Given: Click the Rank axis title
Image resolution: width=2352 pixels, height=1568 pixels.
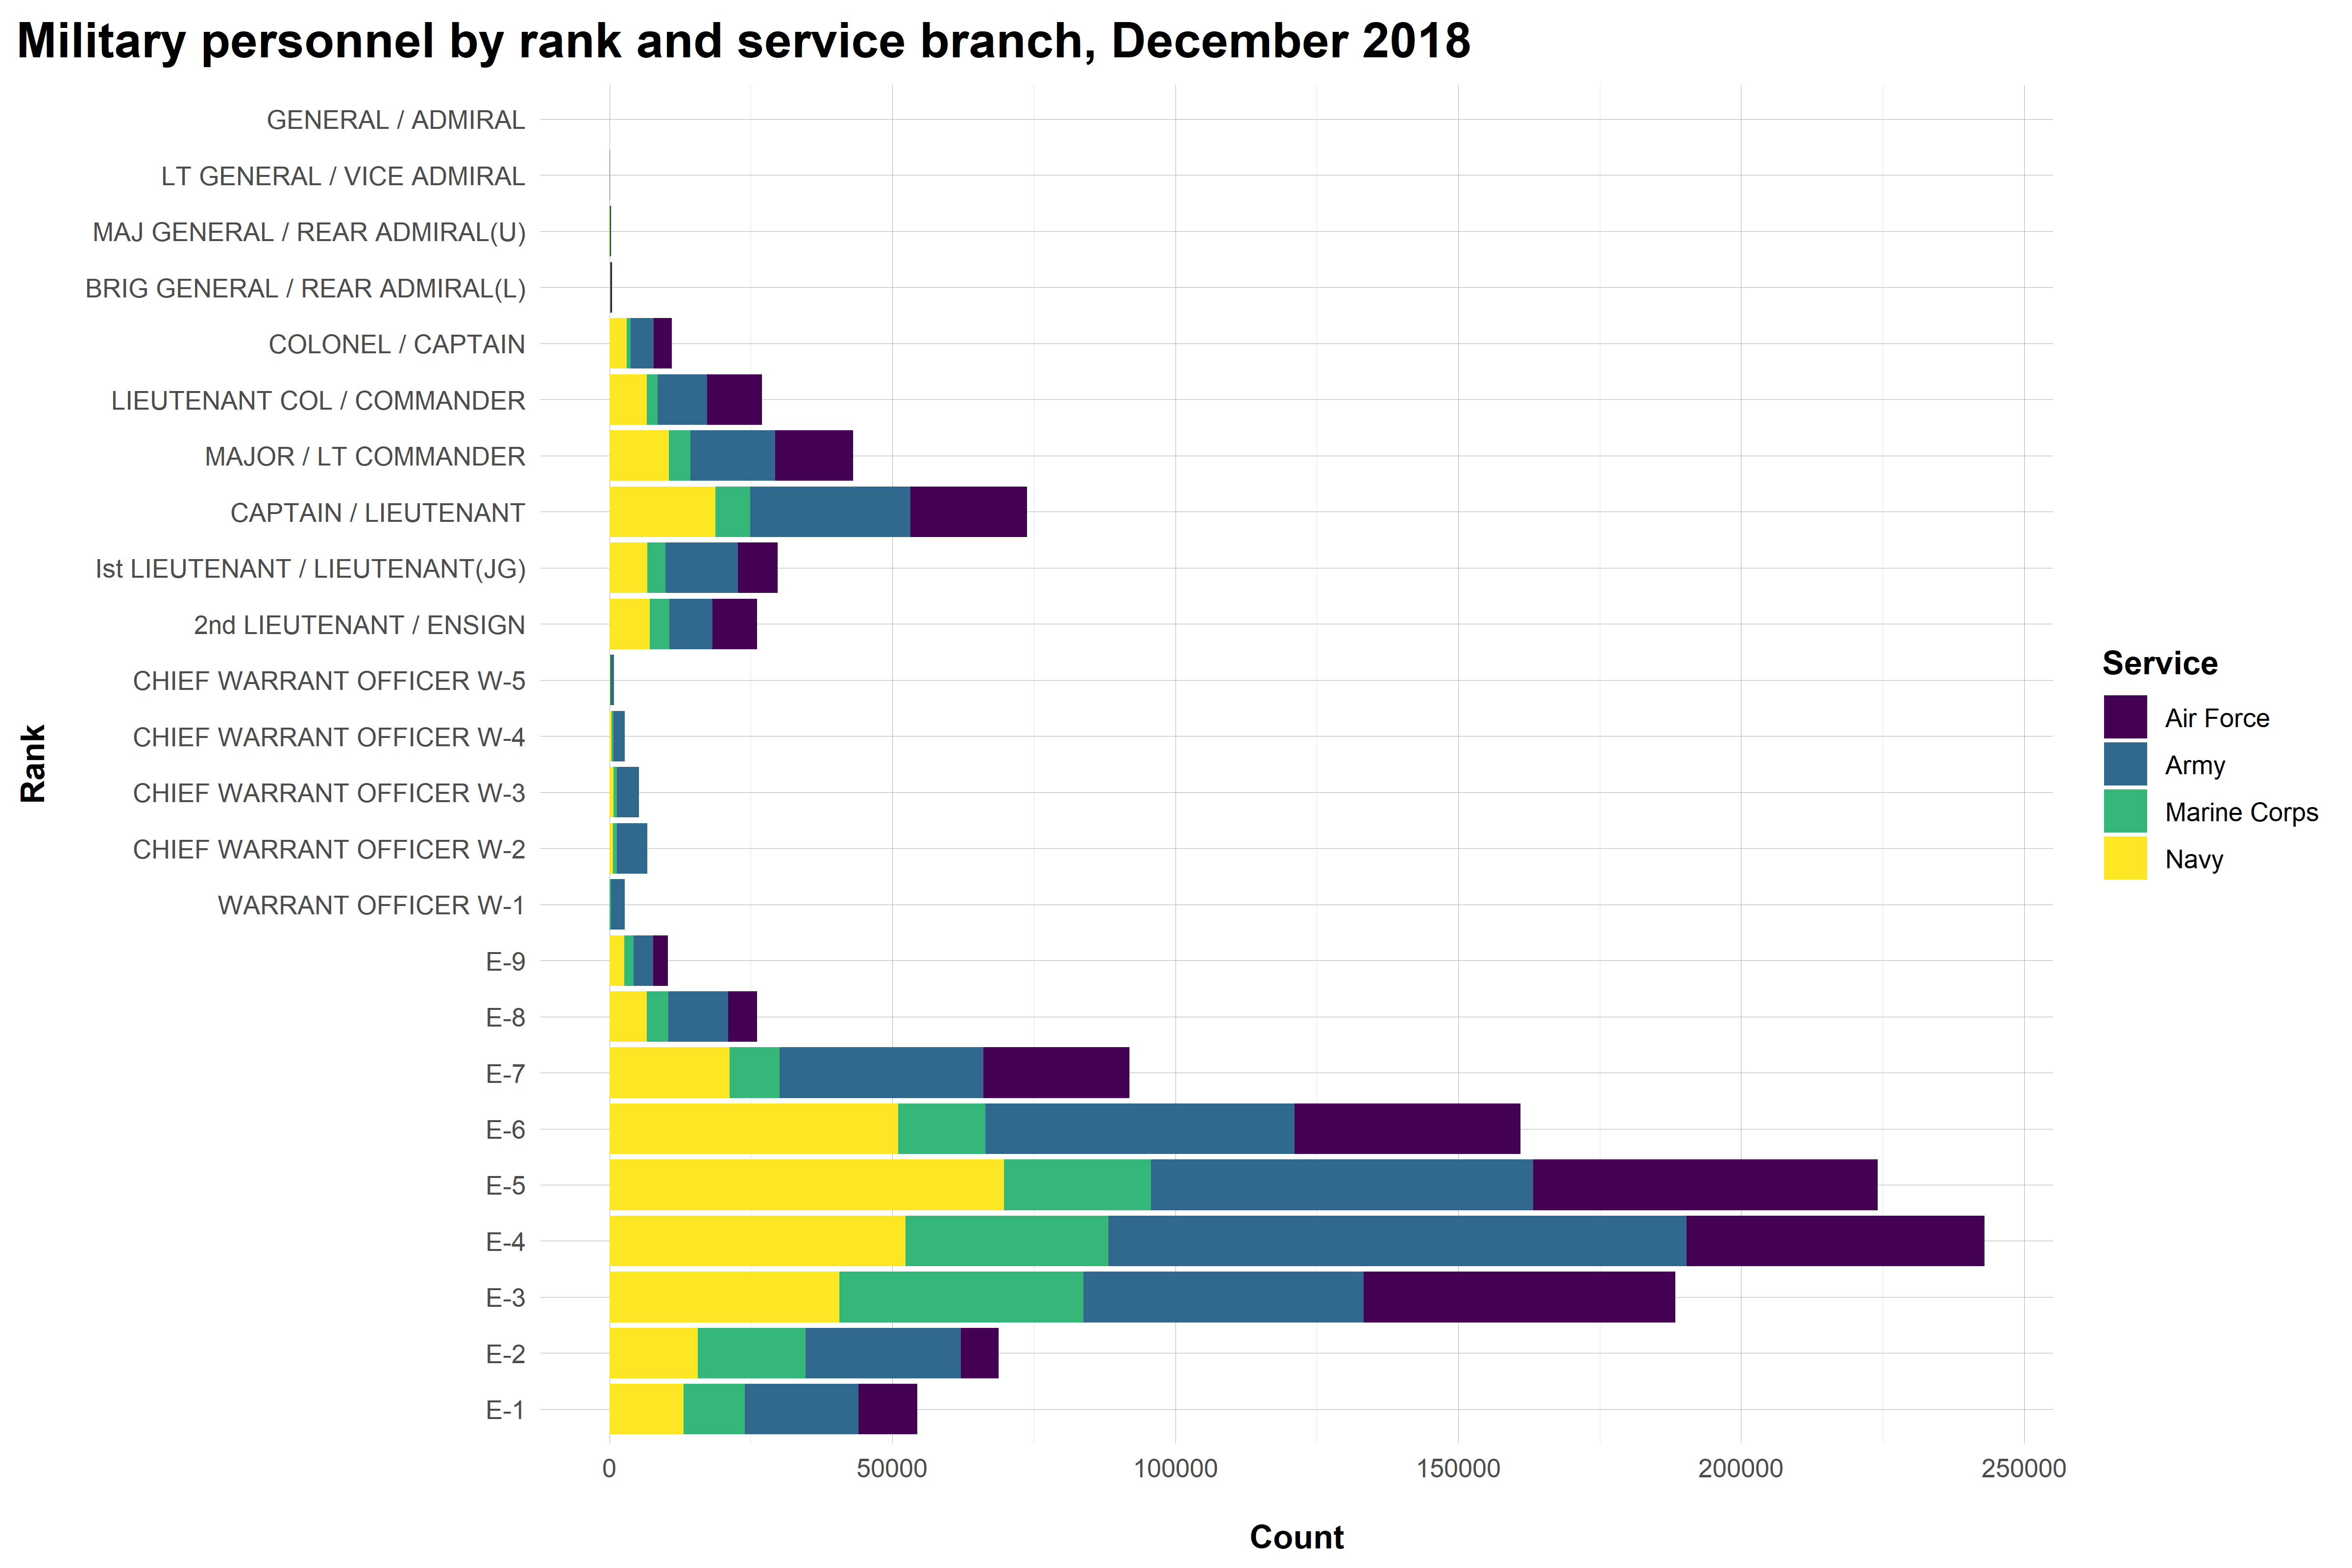Looking at the screenshot, I should [x=33, y=764].
